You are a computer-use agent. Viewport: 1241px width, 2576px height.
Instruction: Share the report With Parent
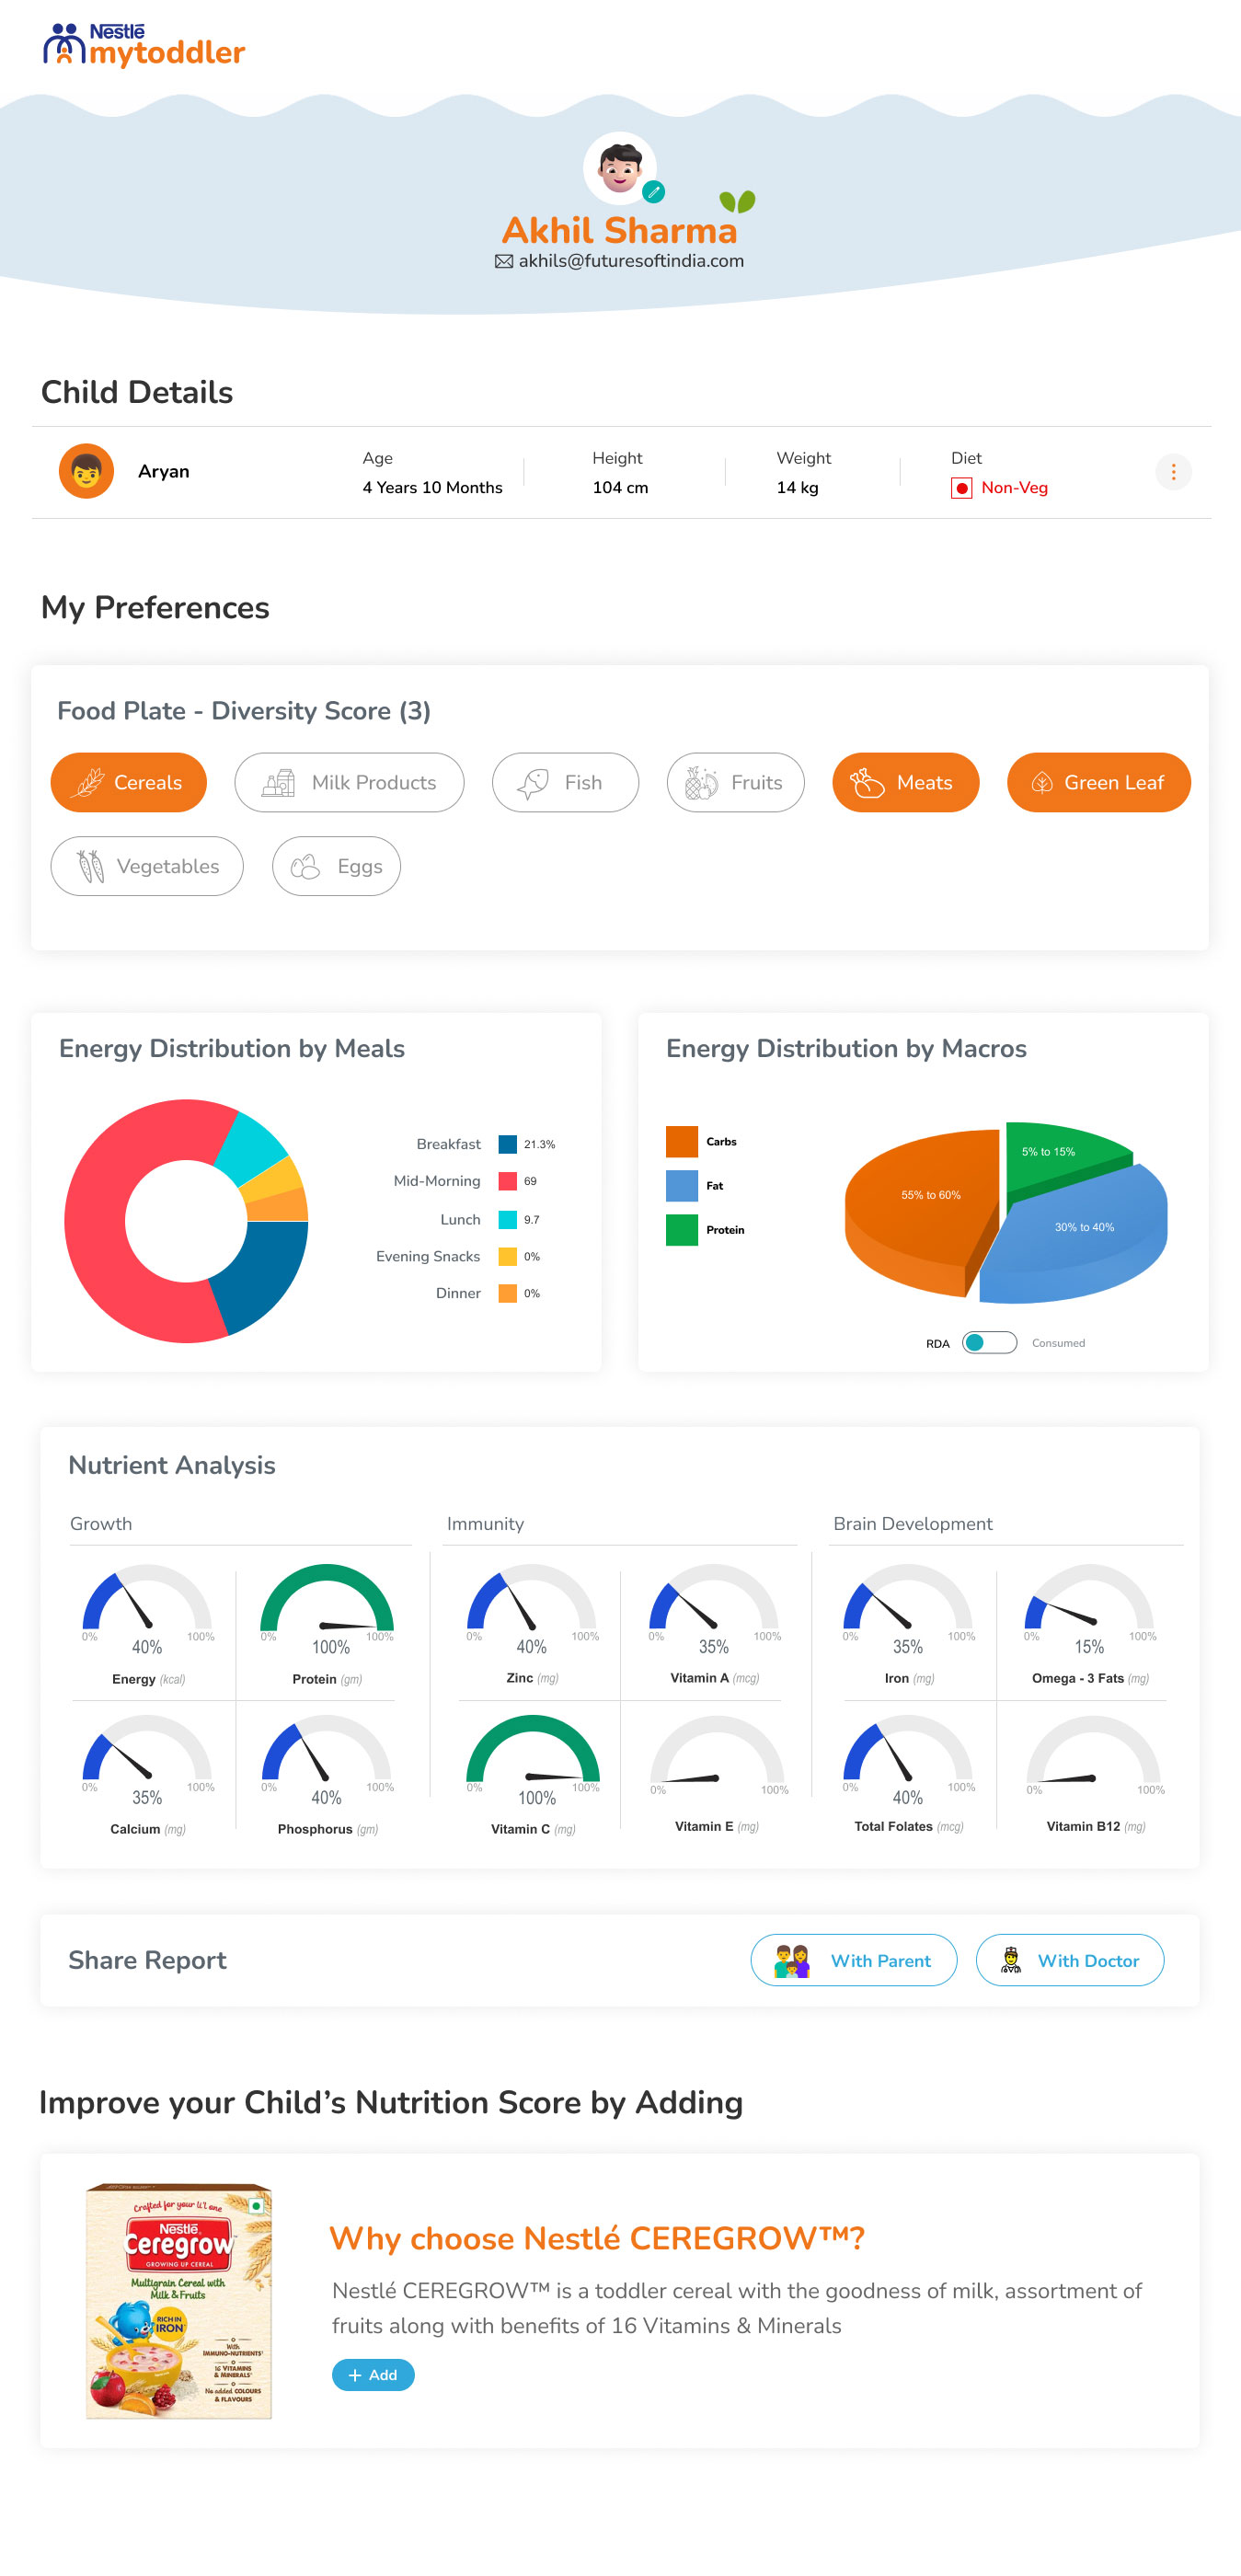coord(853,1960)
